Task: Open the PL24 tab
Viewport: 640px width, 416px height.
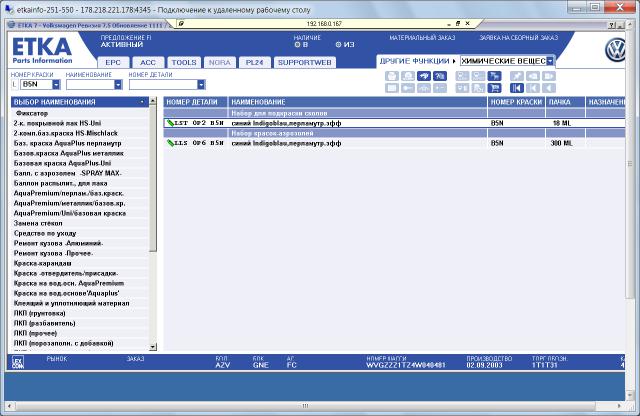Action: [255, 62]
